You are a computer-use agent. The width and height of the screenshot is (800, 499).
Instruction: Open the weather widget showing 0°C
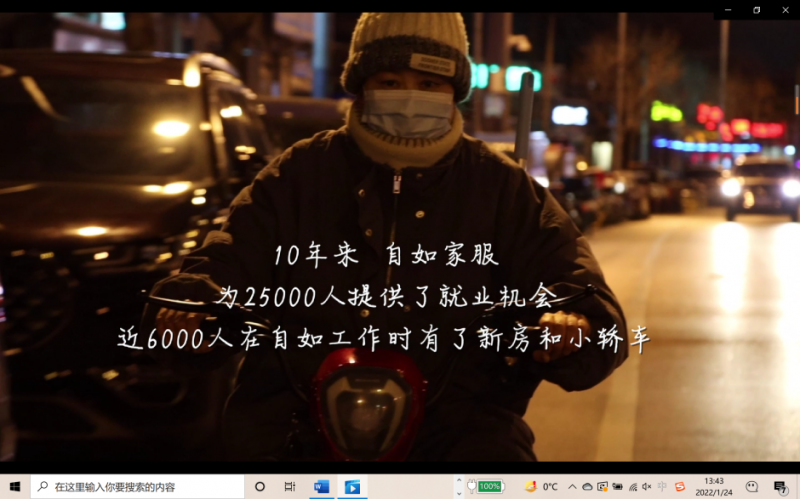[x=541, y=487]
